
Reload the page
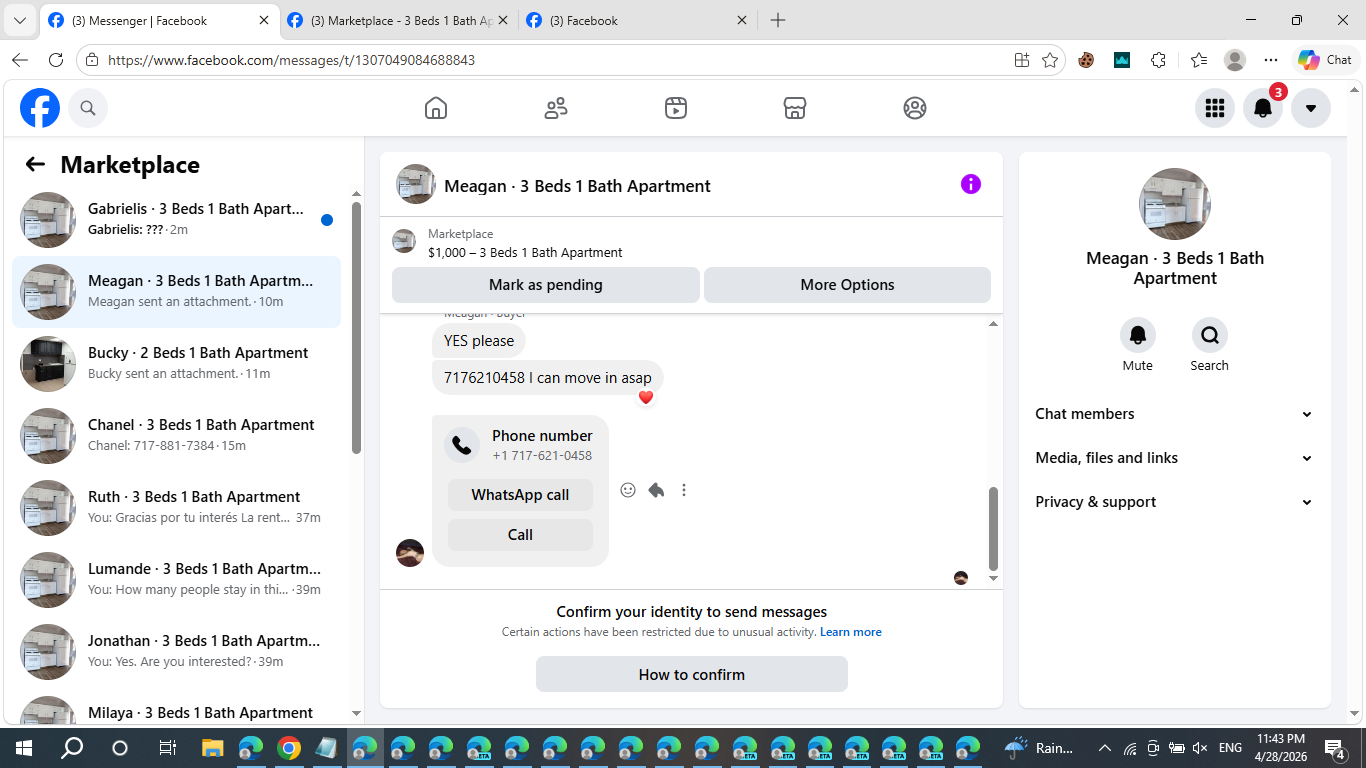(56, 60)
